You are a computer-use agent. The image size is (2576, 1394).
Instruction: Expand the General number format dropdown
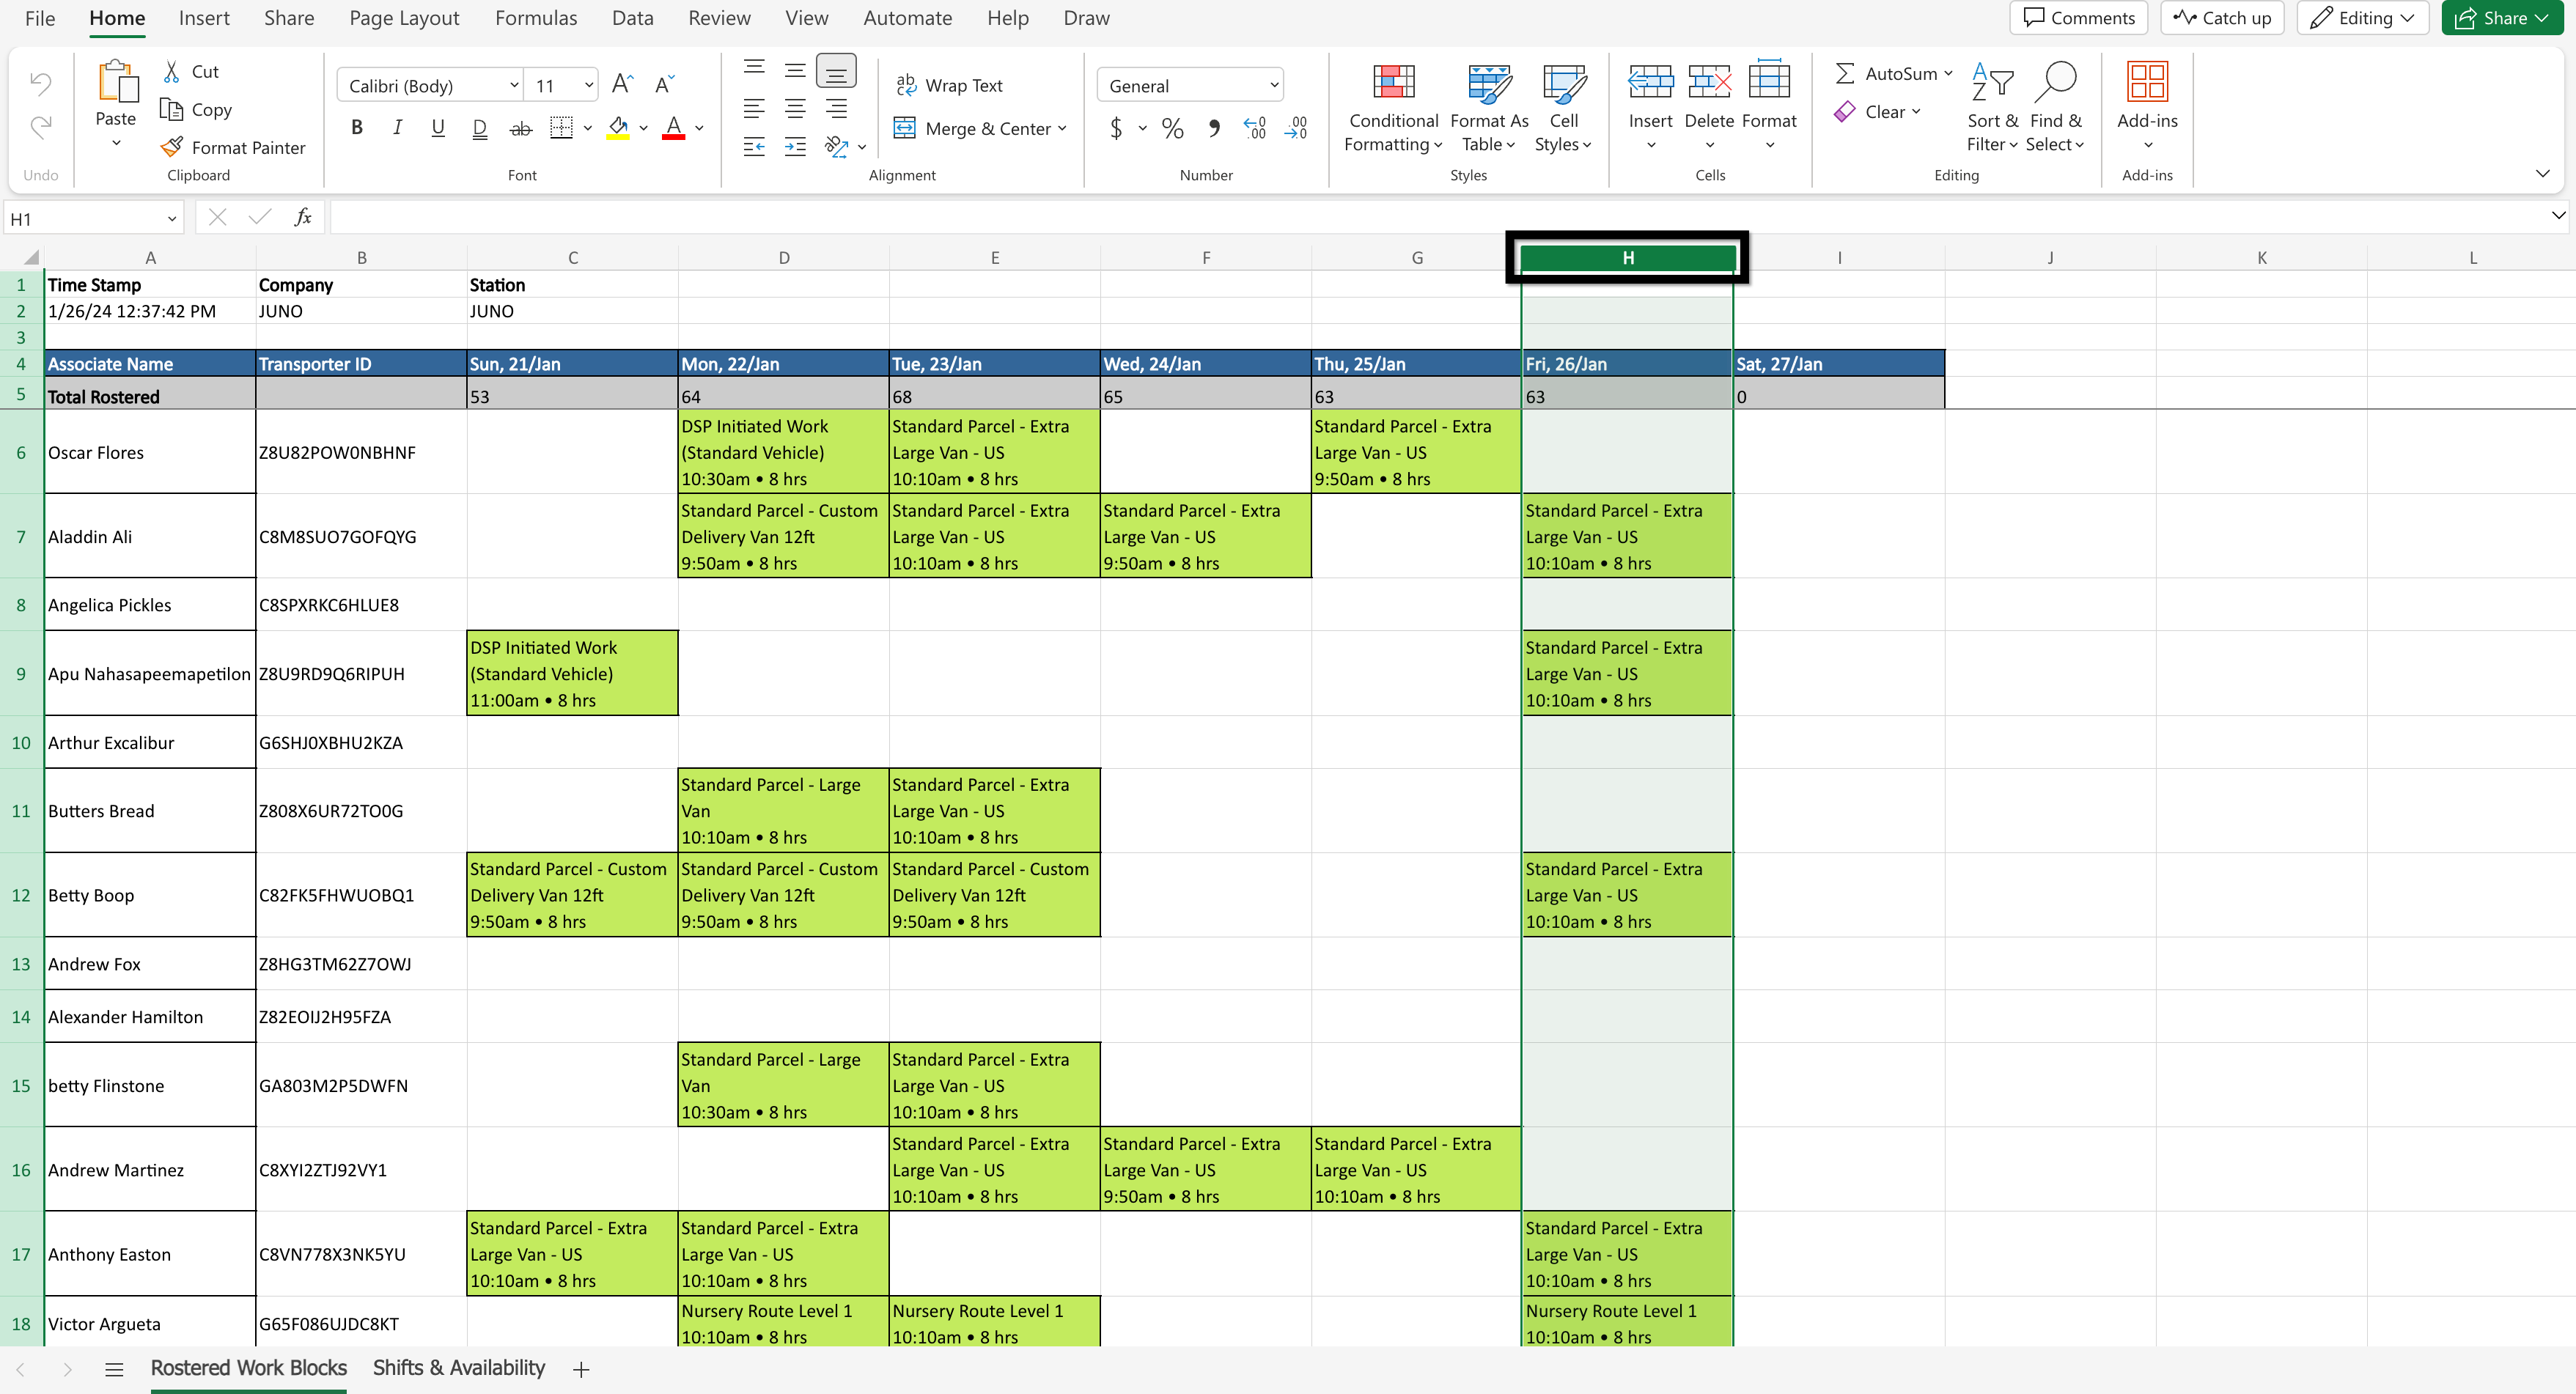pyautogui.click(x=1273, y=85)
